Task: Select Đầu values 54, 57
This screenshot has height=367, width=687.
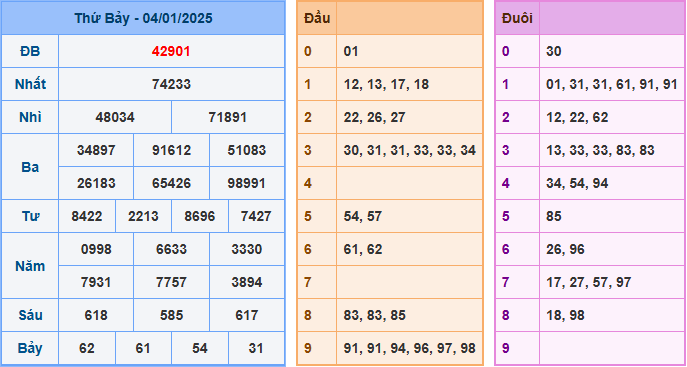Action: click(363, 216)
